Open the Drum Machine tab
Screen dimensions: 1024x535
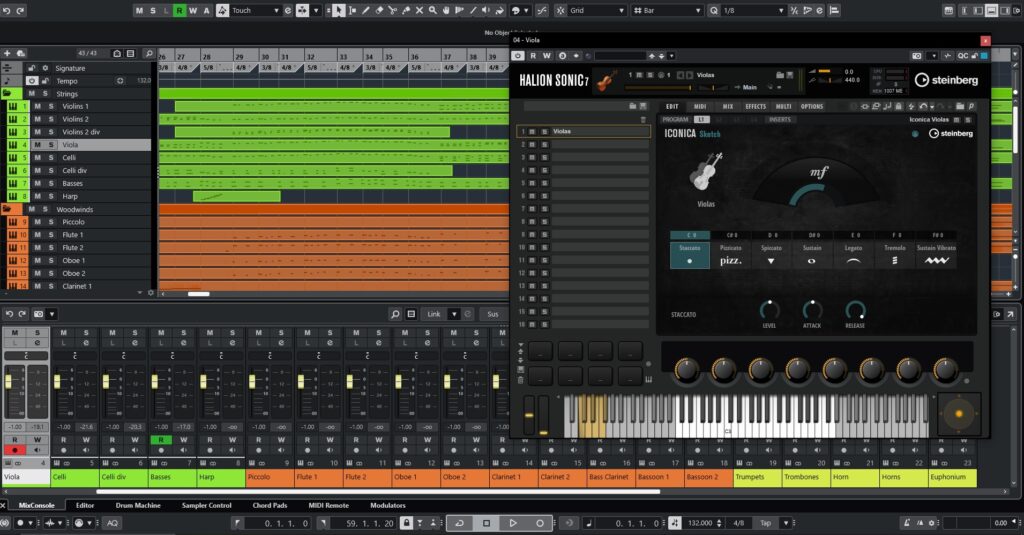pyautogui.click(x=138, y=506)
